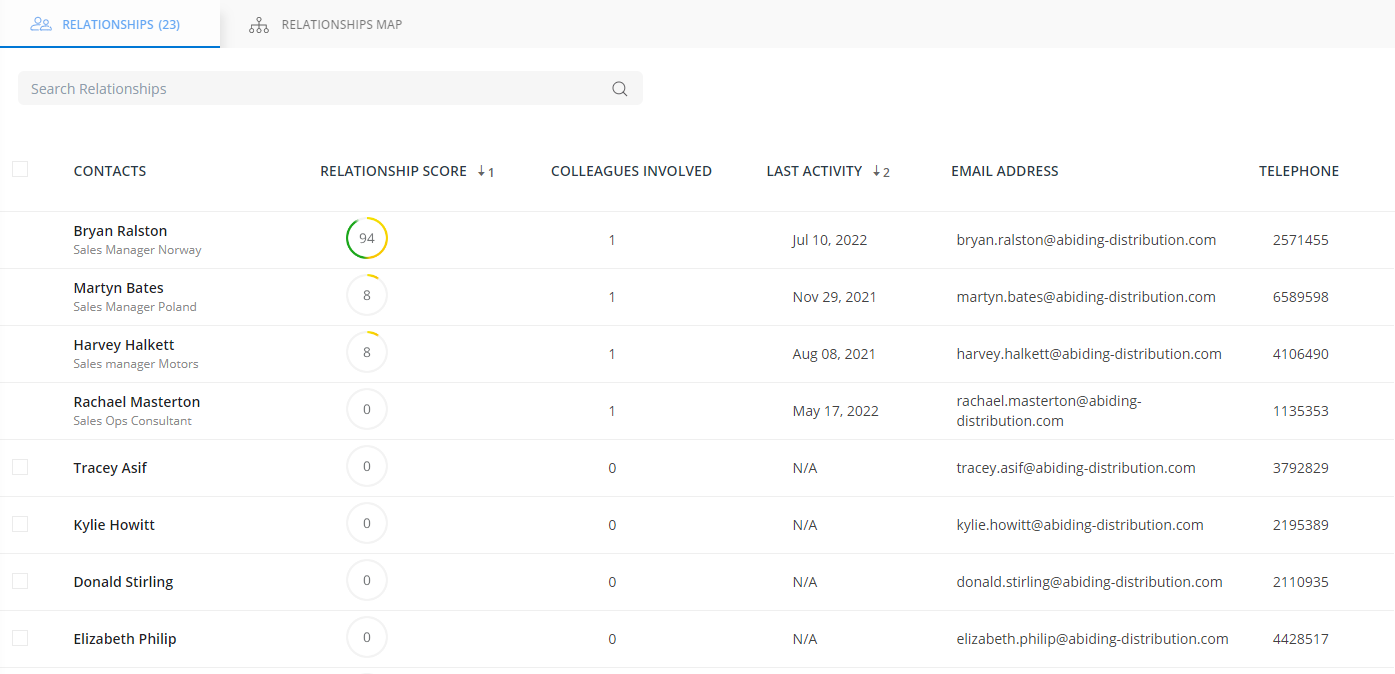Image resolution: width=1395 pixels, height=674 pixels.
Task: Select Kylie Howitt's row checkbox
Action: point(20,524)
